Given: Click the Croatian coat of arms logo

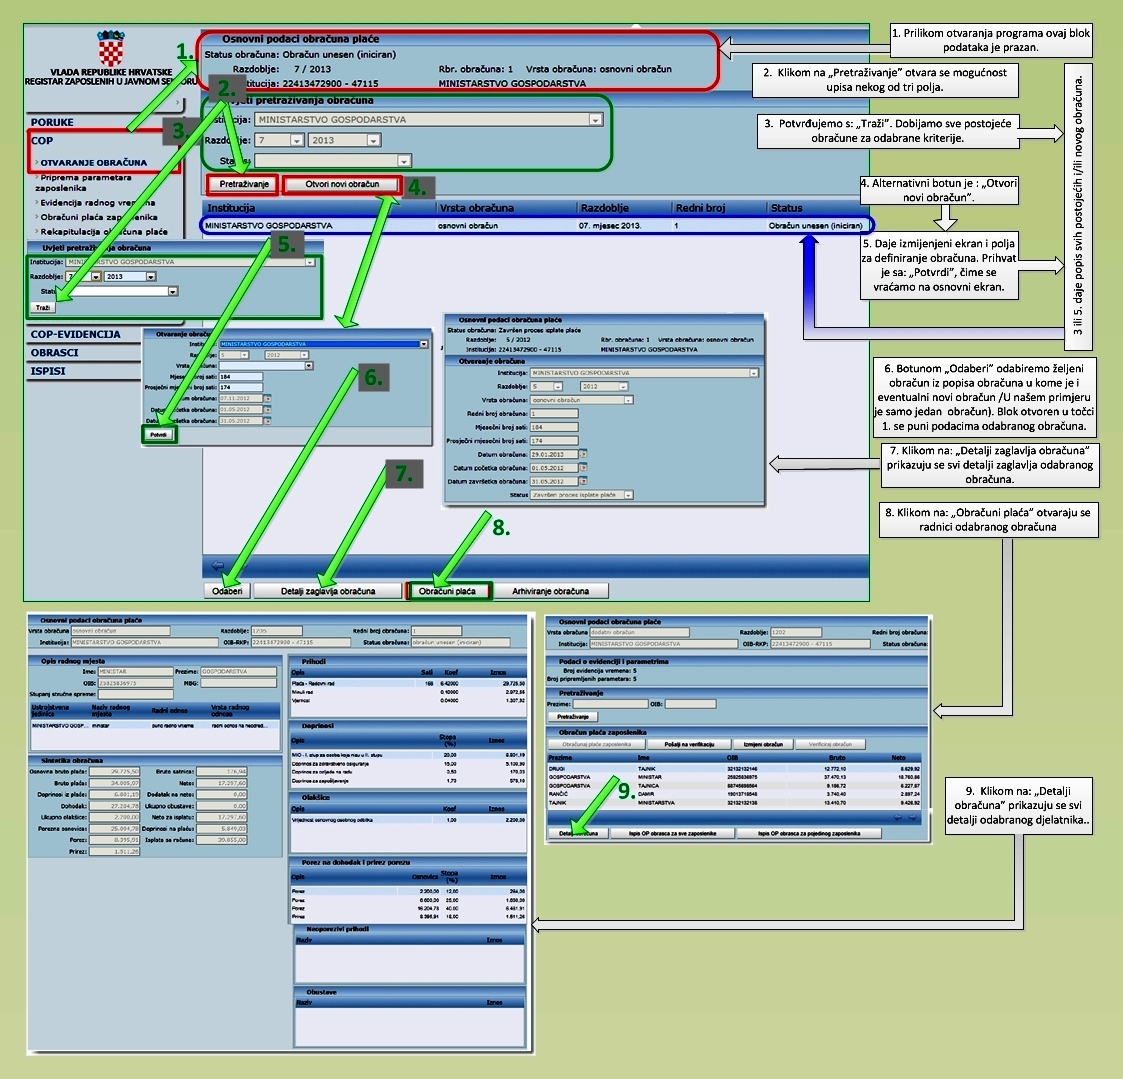Looking at the screenshot, I should point(111,48).
